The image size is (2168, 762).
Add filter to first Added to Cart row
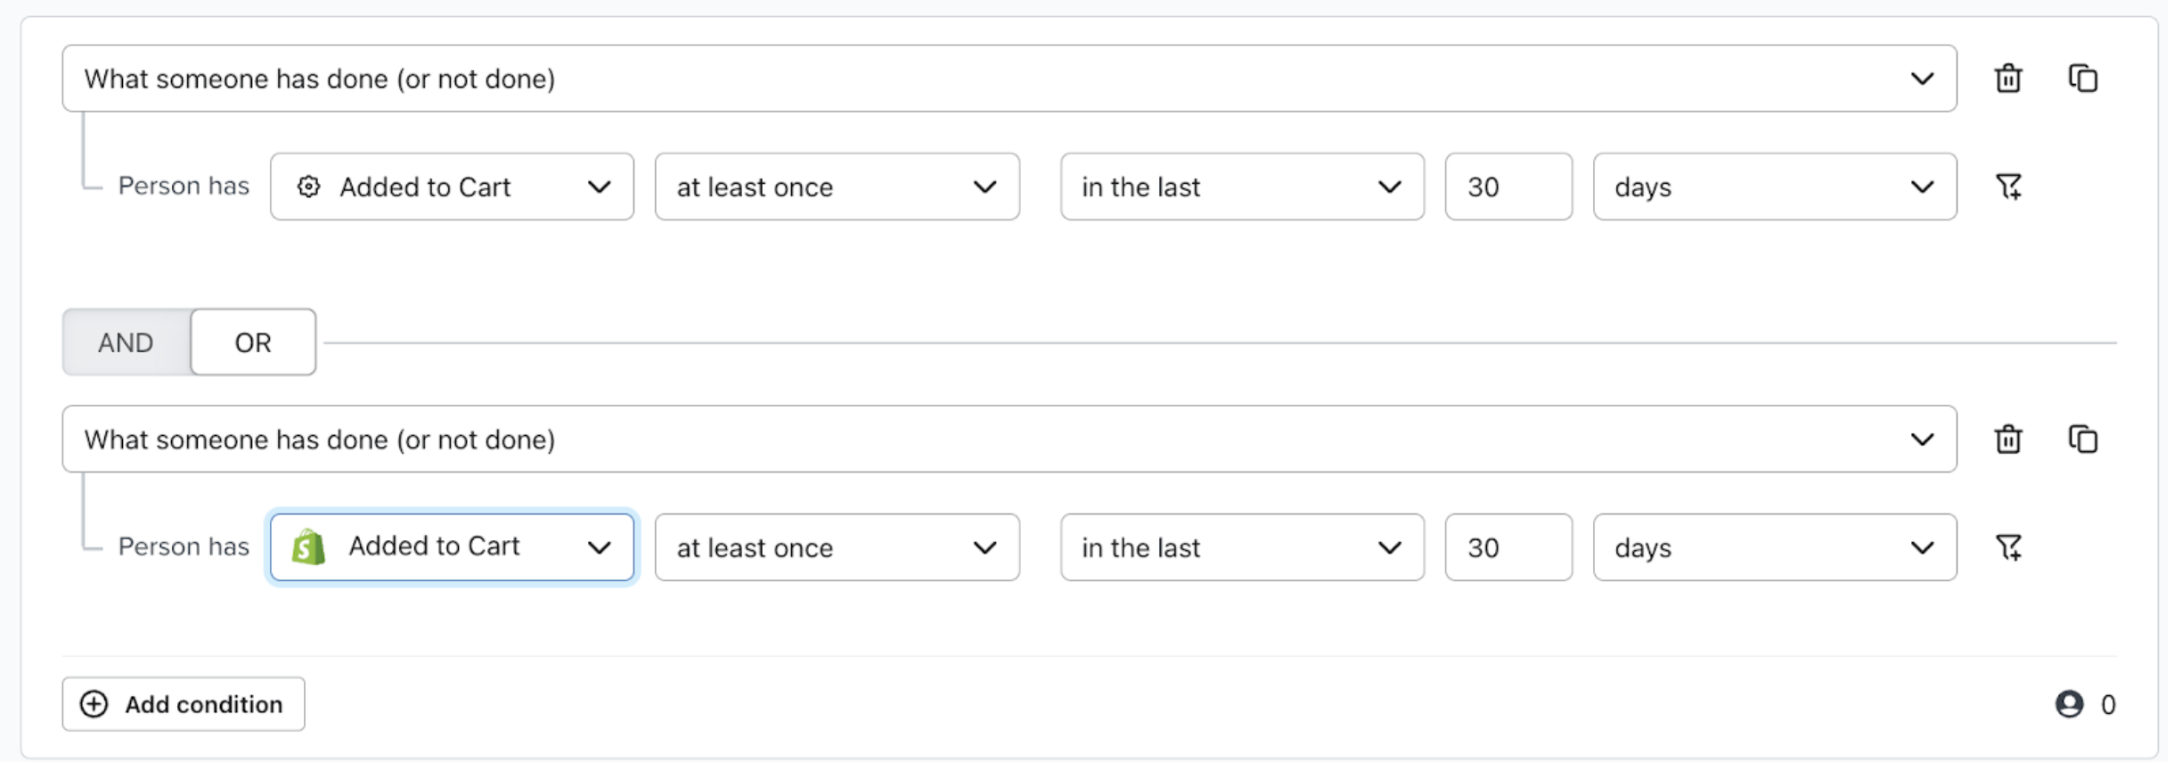[2008, 186]
